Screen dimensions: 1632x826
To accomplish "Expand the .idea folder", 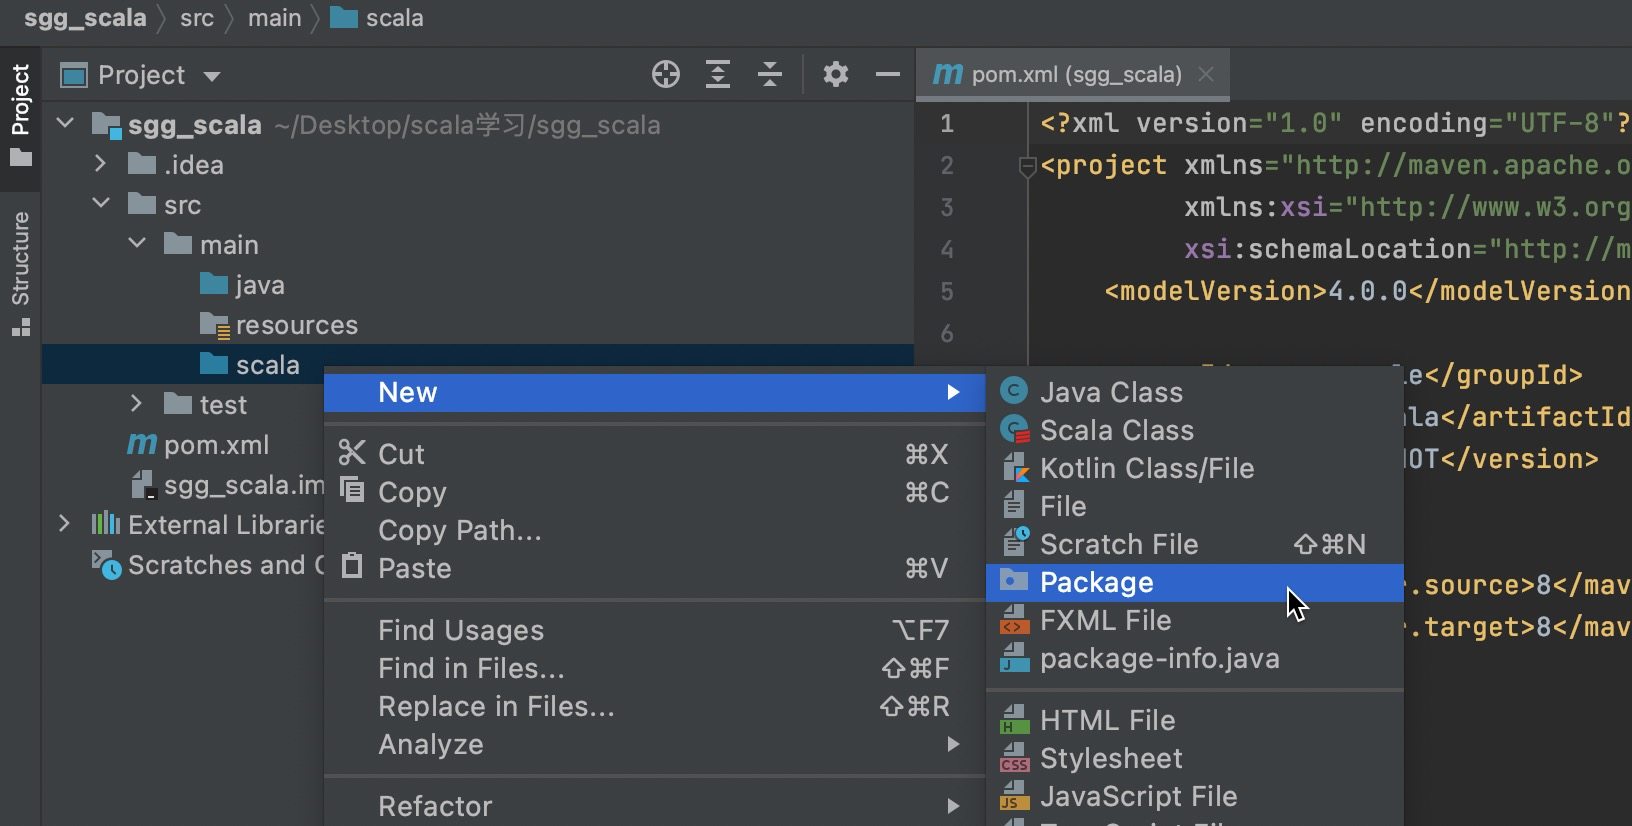I will [x=100, y=164].
